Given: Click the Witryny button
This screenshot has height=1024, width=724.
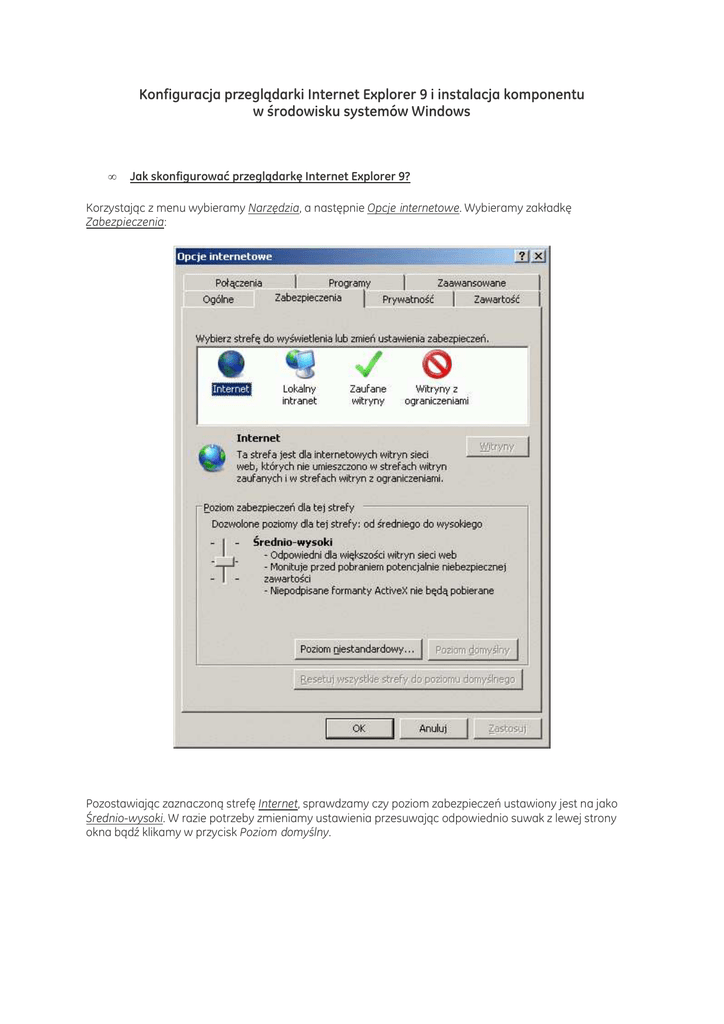Looking at the screenshot, I should tap(497, 447).
